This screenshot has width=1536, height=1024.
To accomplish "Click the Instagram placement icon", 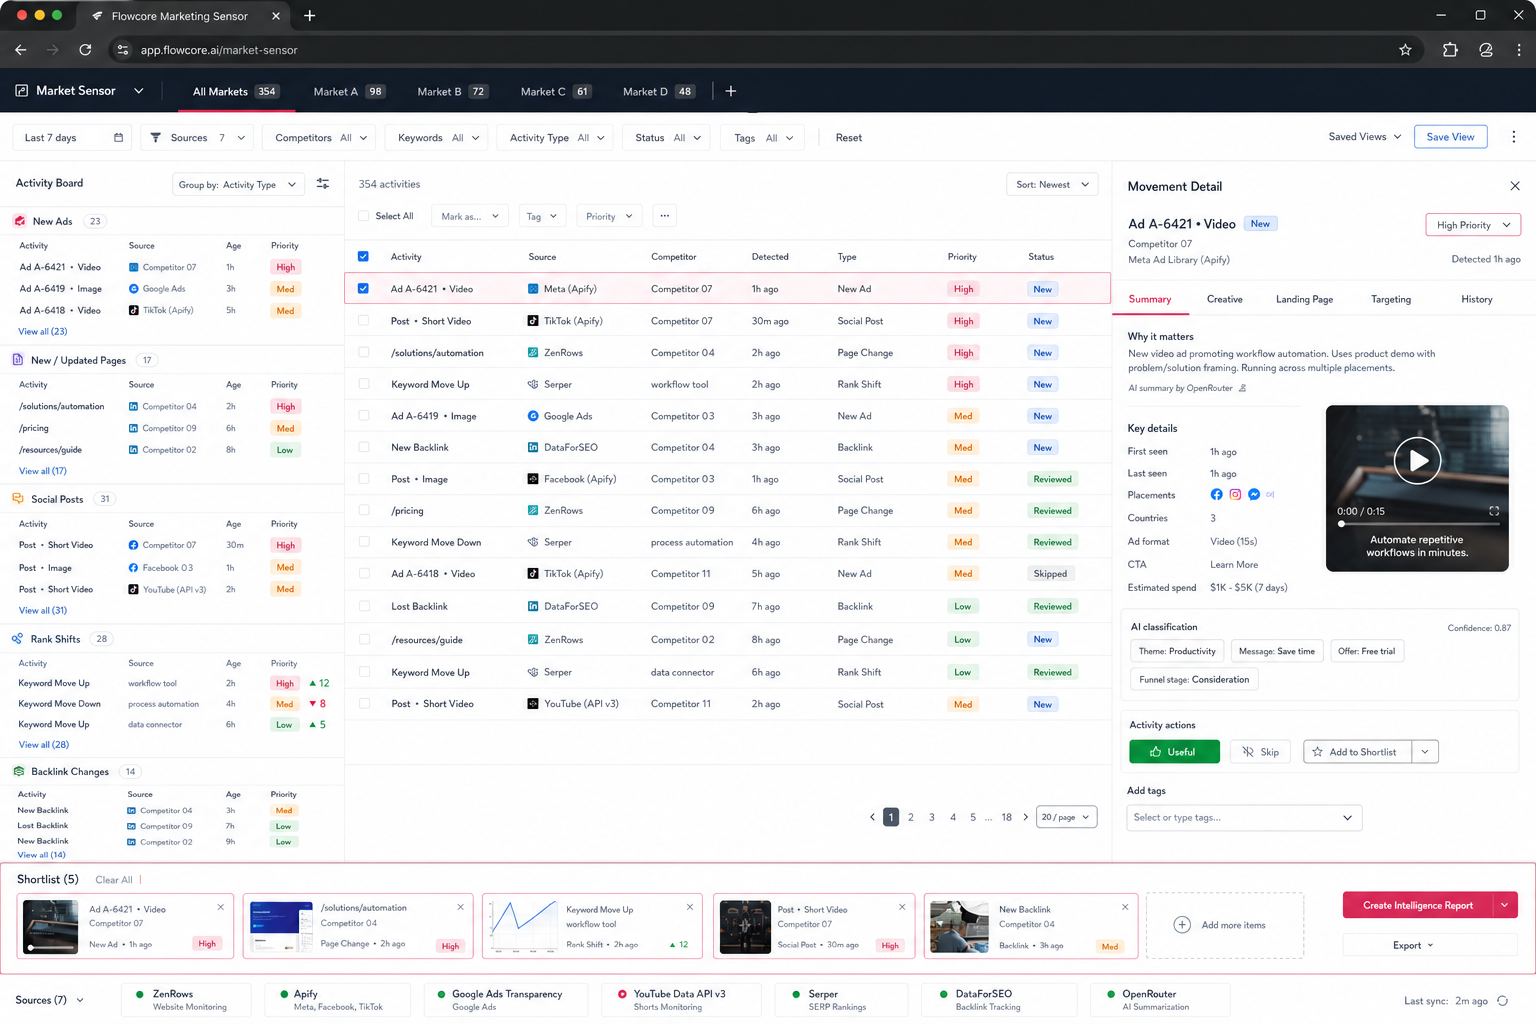I will [1235, 495].
